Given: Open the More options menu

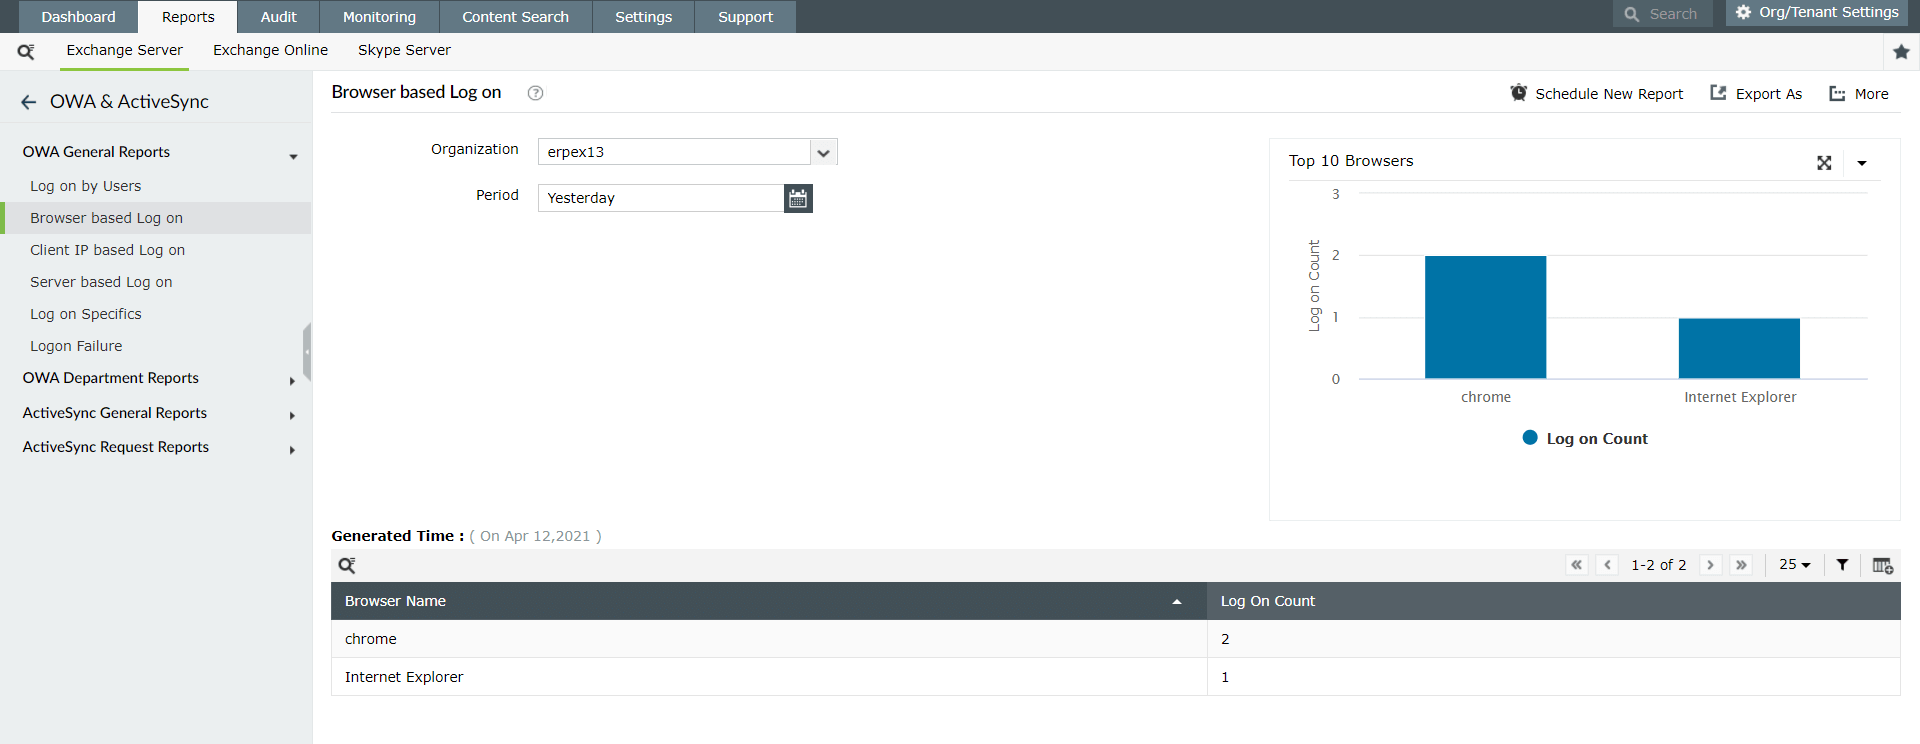Looking at the screenshot, I should [1859, 94].
